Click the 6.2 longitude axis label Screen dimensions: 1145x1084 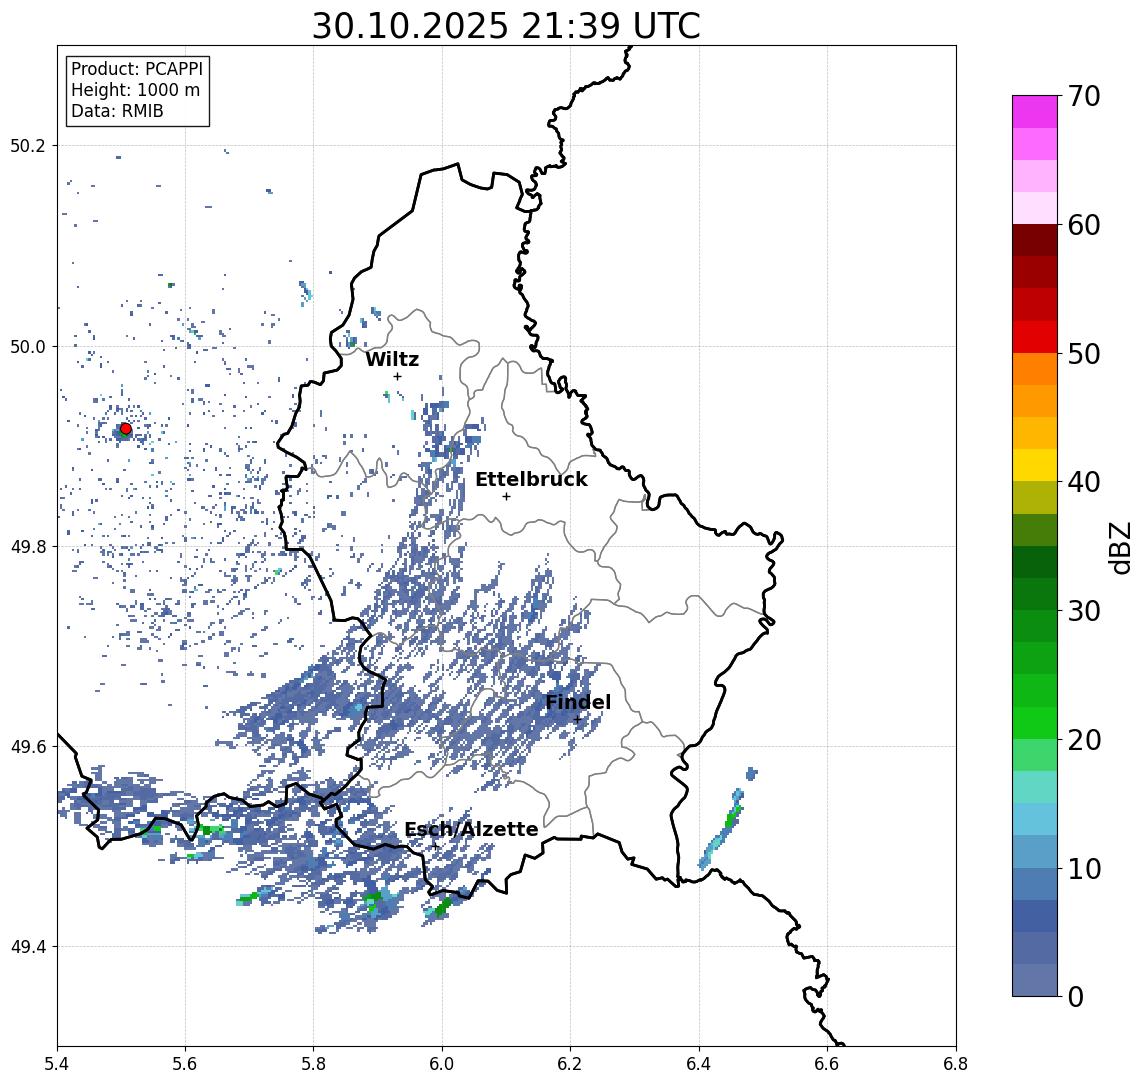click(571, 1064)
